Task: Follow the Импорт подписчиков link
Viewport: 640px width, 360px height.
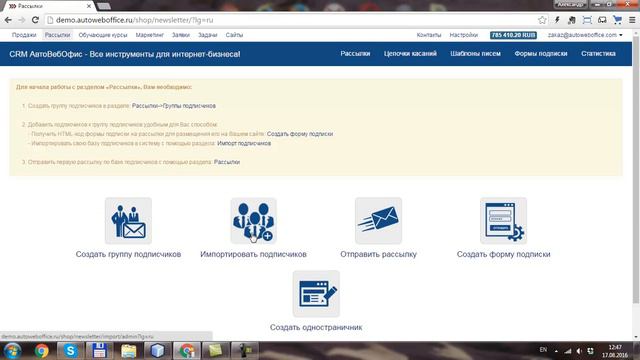Action: point(244,143)
